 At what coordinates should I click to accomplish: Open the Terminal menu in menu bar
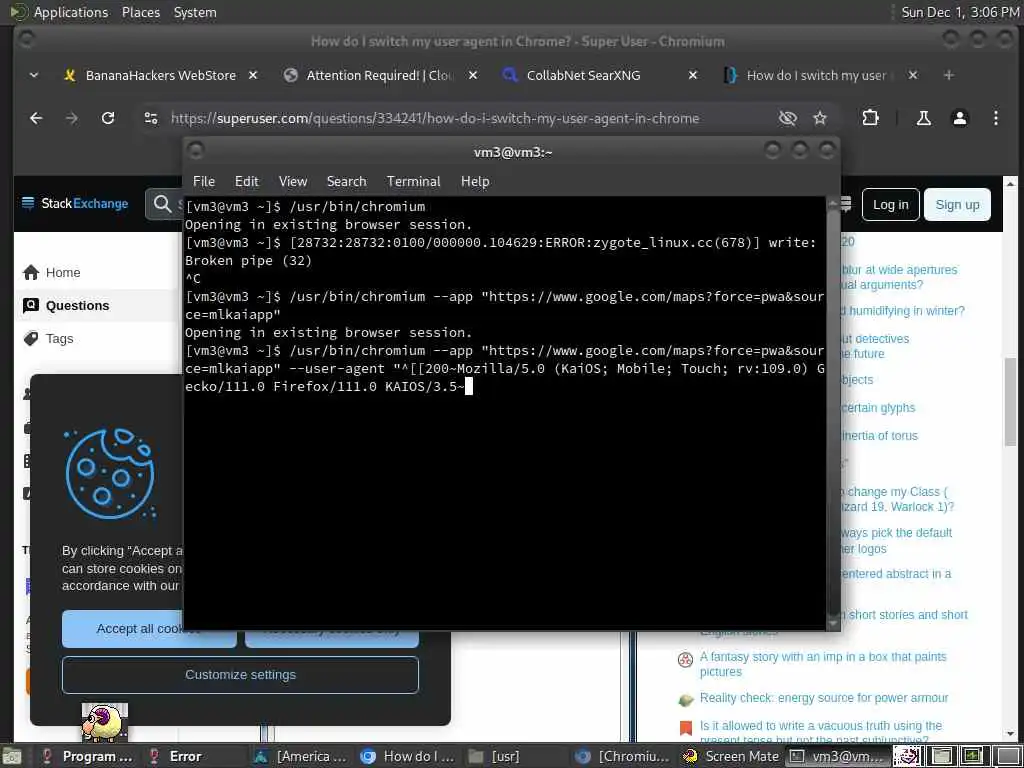coord(413,182)
